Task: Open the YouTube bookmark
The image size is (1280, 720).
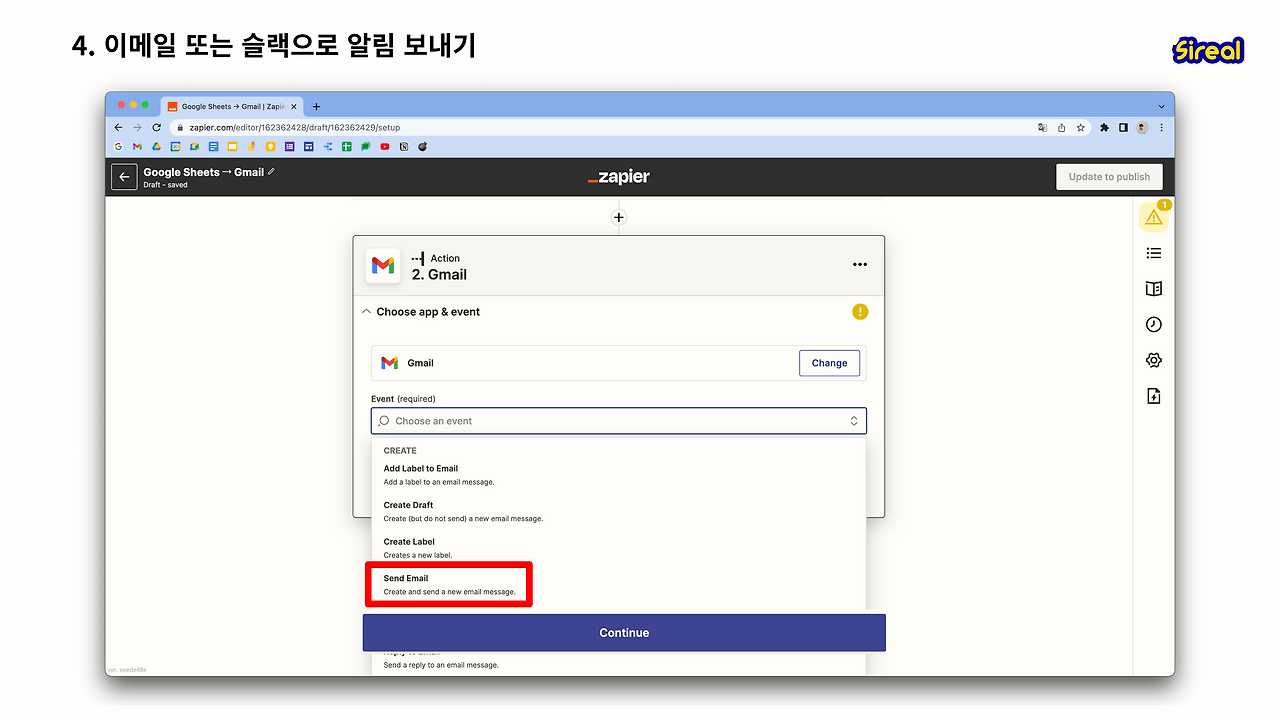Action: pos(385,147)
